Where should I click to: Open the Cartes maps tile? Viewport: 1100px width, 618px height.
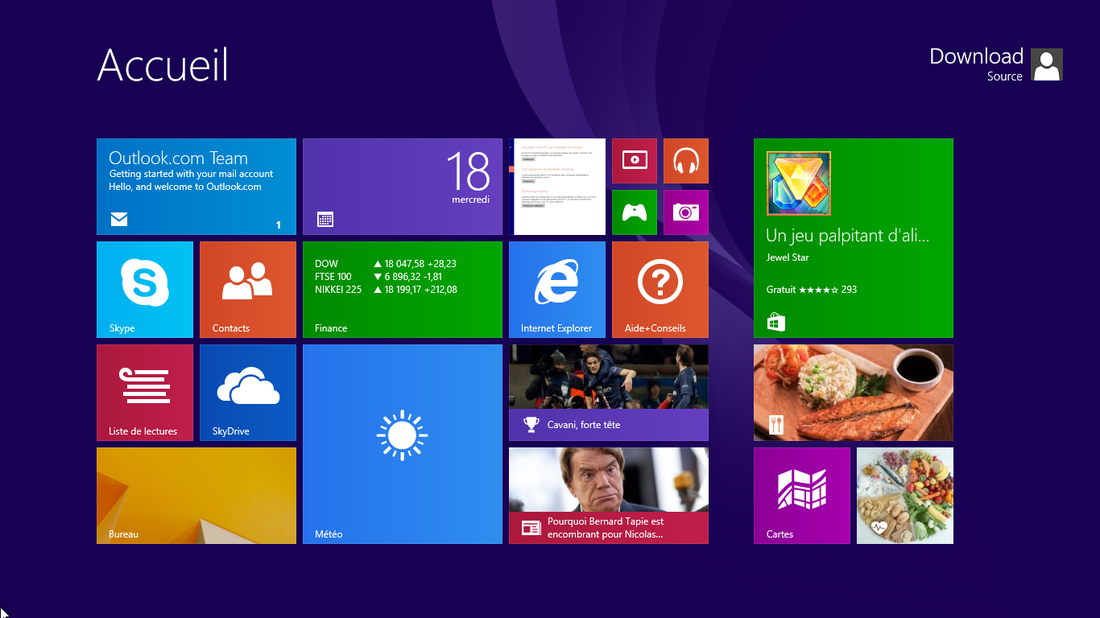pyautogui.click(x=802, y=496)
